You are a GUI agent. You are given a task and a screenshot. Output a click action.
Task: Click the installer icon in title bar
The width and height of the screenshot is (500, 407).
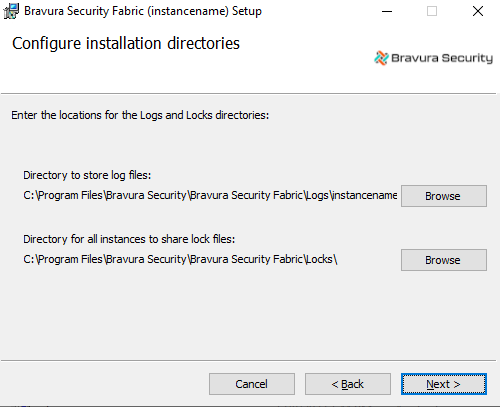click(11, 11)
